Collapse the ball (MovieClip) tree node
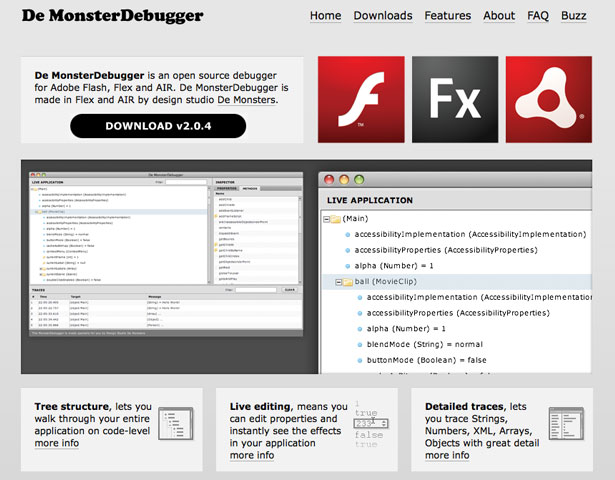615x480 pixels. tap(338, 282)
